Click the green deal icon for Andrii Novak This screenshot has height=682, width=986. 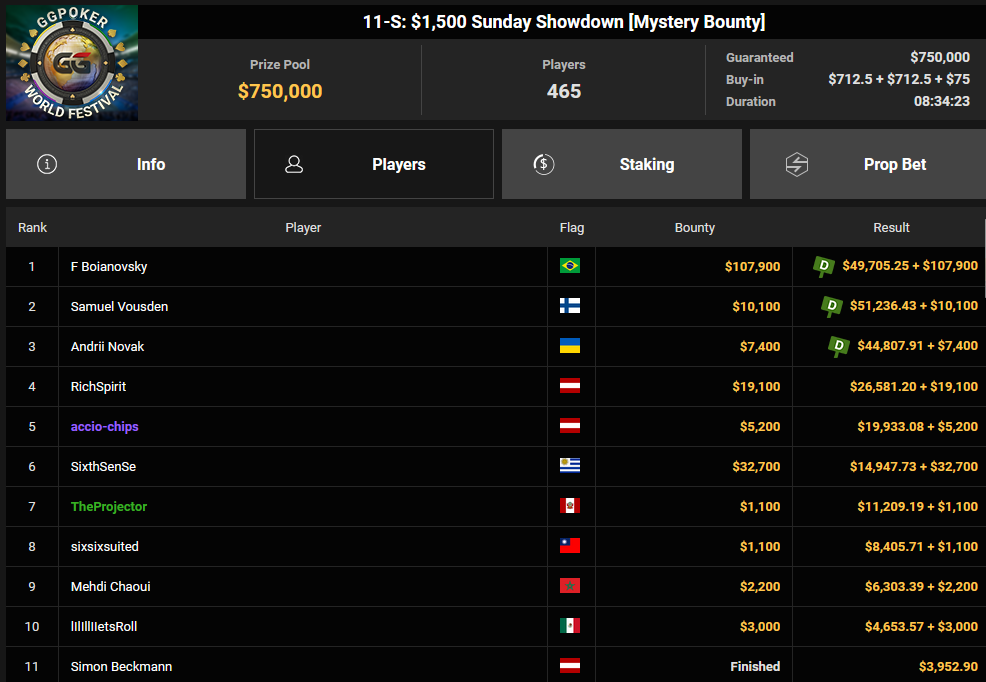(839, 346)
